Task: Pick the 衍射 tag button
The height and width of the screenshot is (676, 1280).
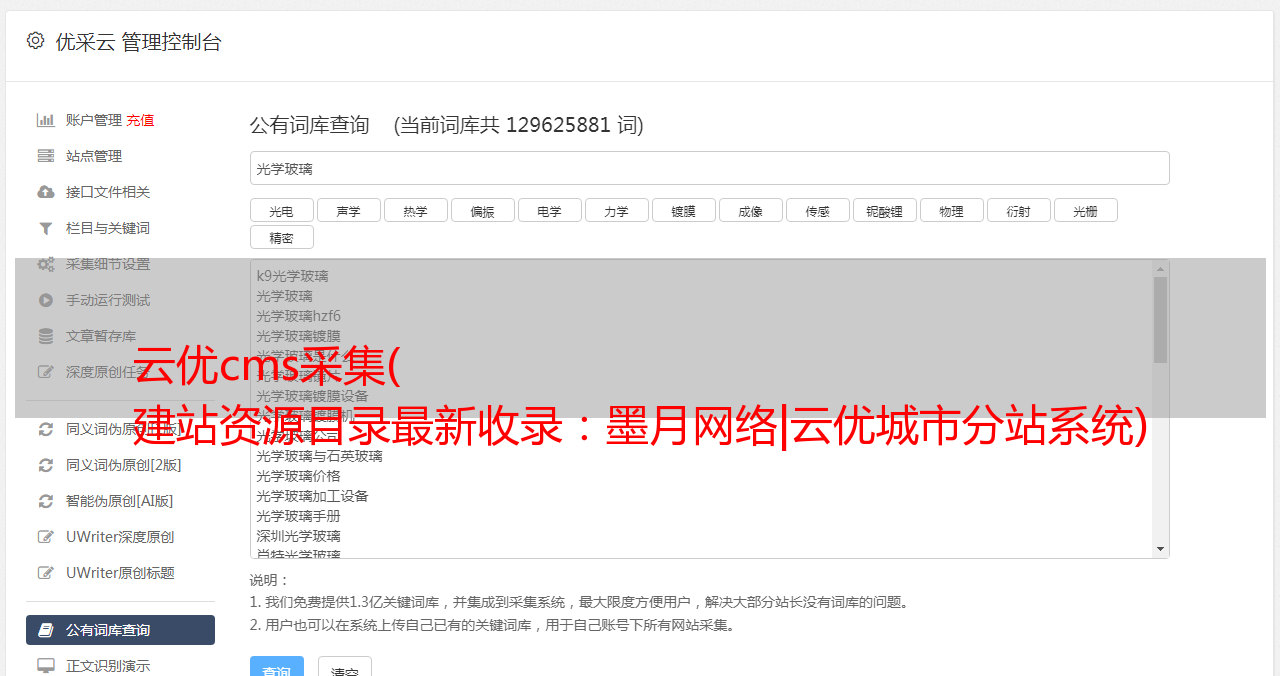Action: click(x=1018, y=210)
